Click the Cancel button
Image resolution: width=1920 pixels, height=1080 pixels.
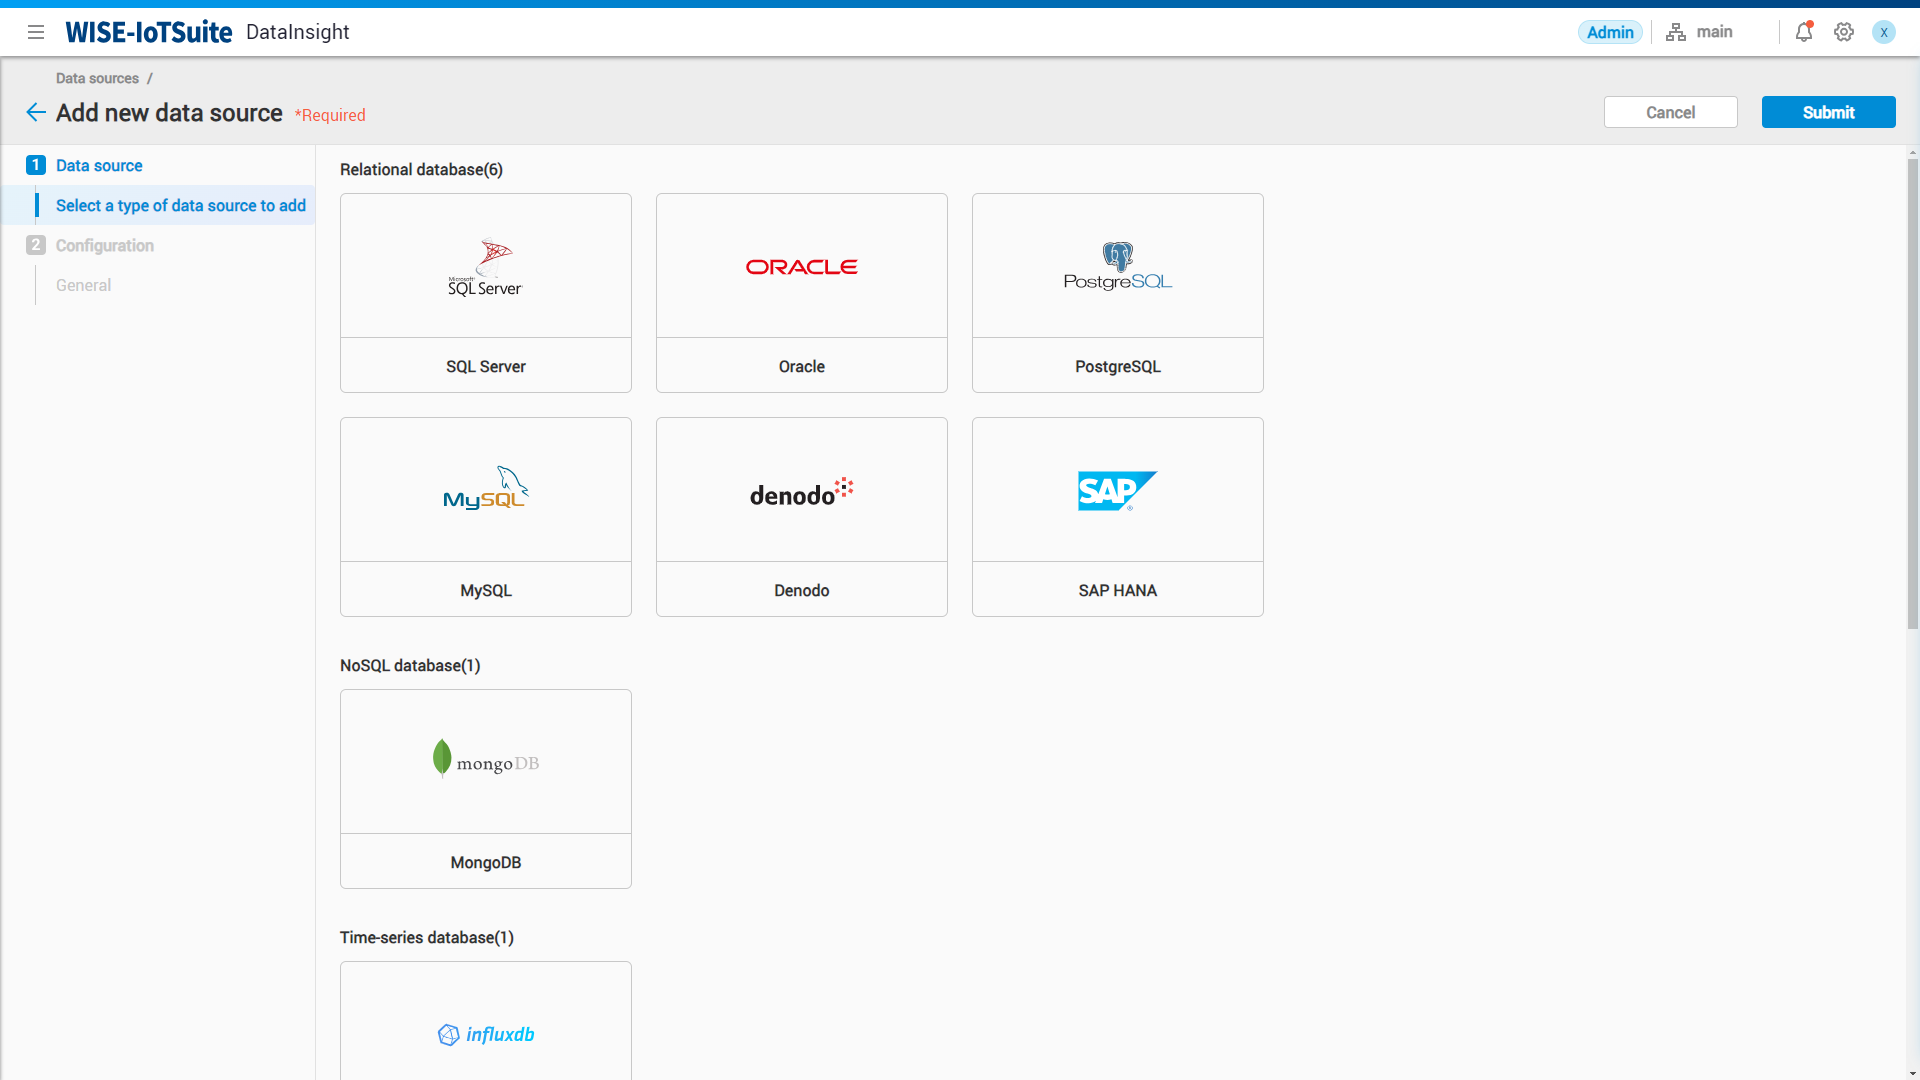click(1671, 112)
